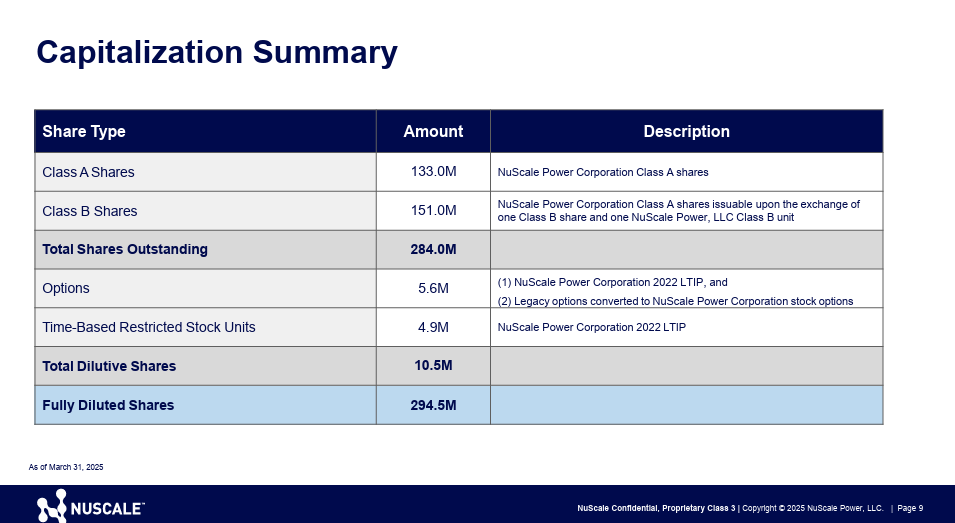Select the 10.5M amount cell

click(x=433, y=366)
